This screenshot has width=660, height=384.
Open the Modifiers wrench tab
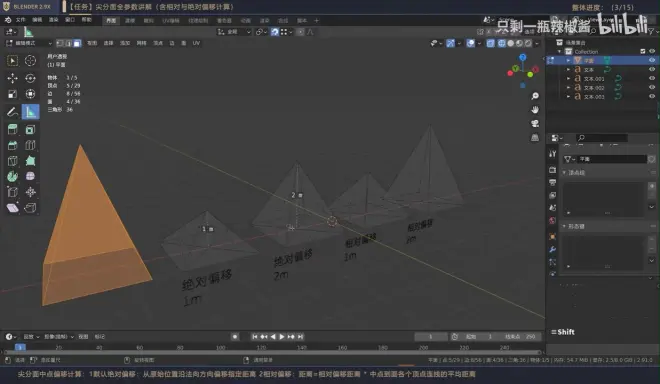[553, 249]
